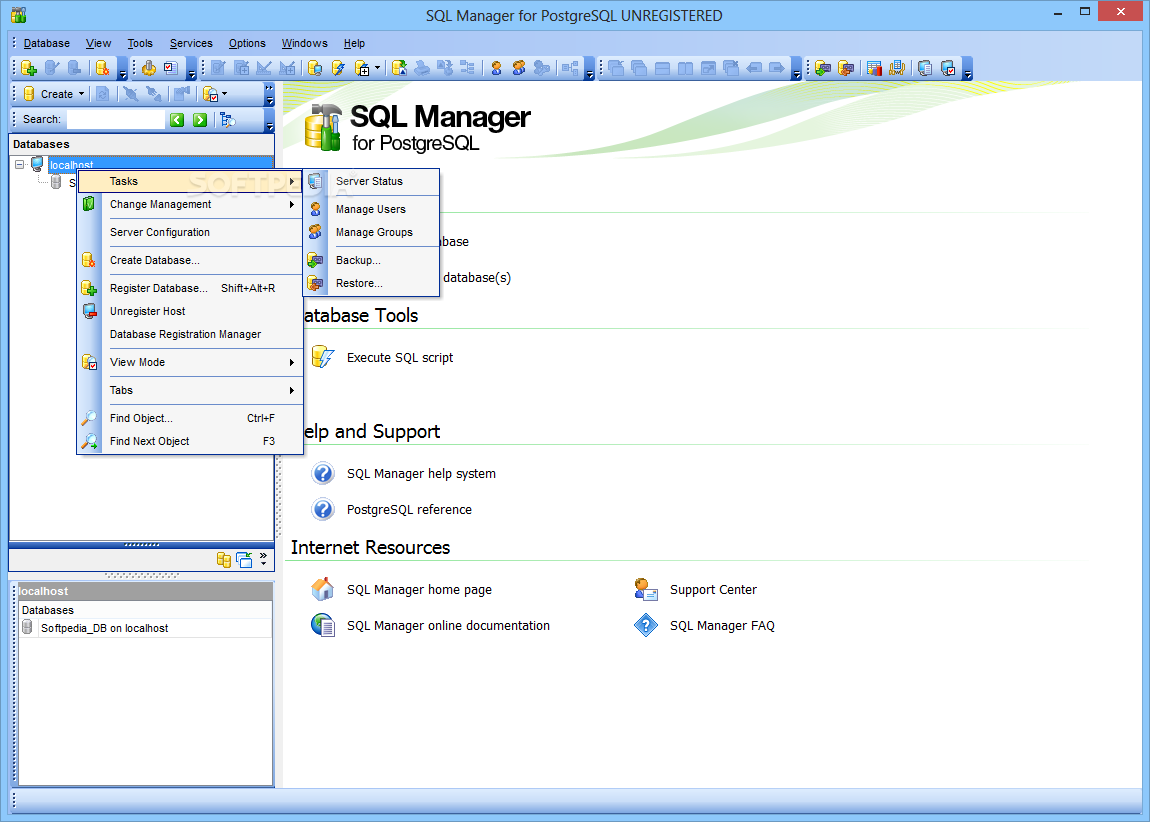Select Manage Users in the submenu
The image size is (1150, 822).
tap(371, 209)
